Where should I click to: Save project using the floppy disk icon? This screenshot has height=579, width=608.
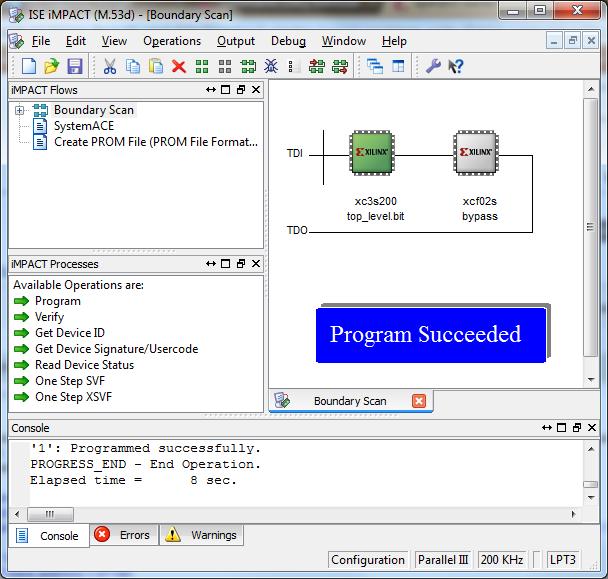[74, 66]
